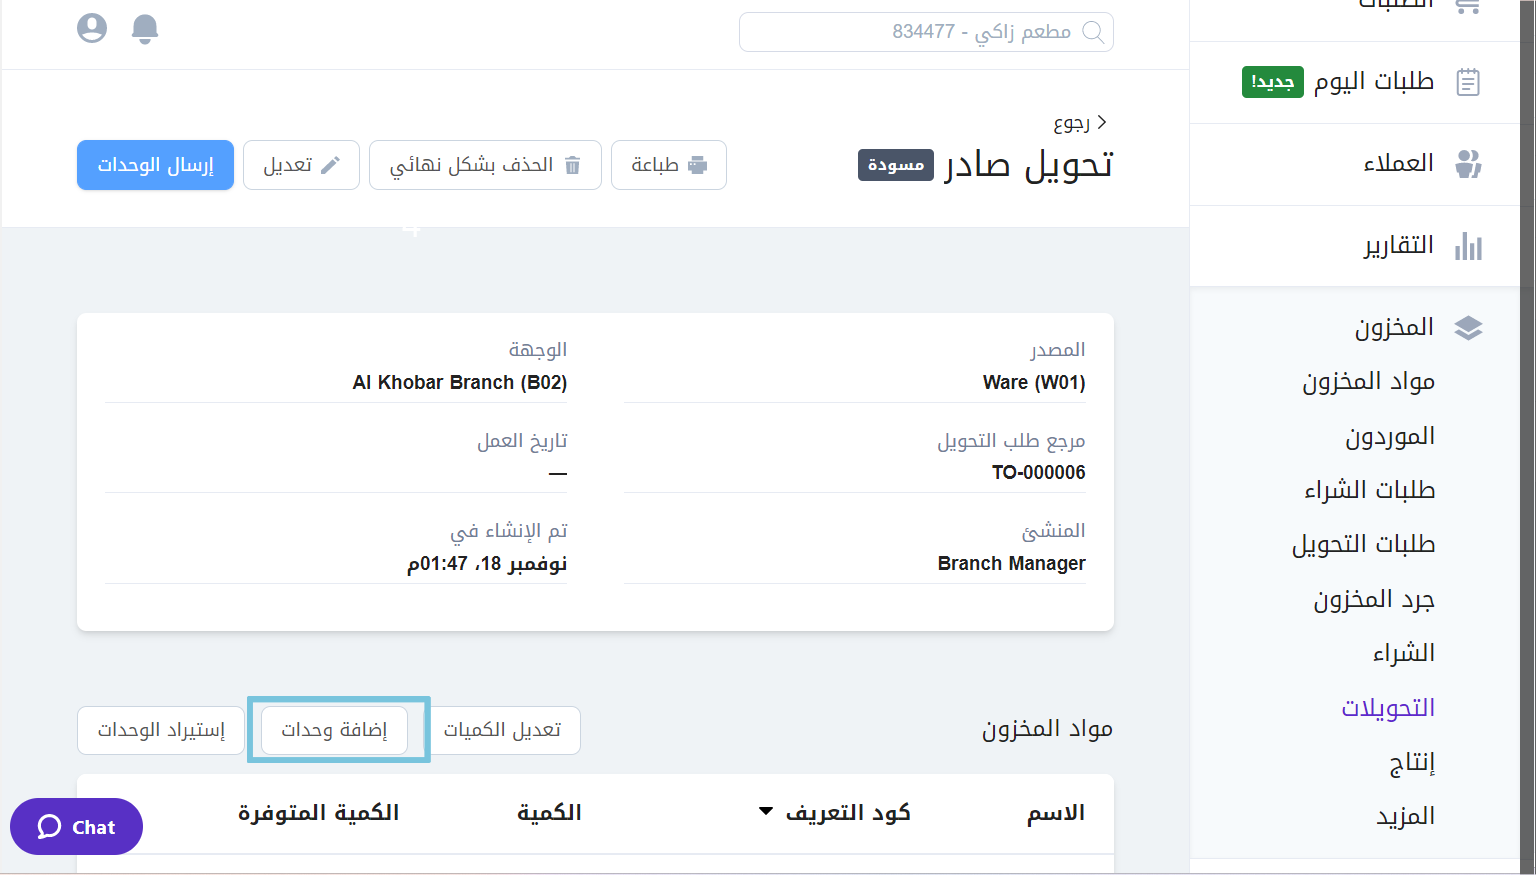Open the notifications bell
The height and width of the screenshot is (875, 1536).
tap(145, 28)
